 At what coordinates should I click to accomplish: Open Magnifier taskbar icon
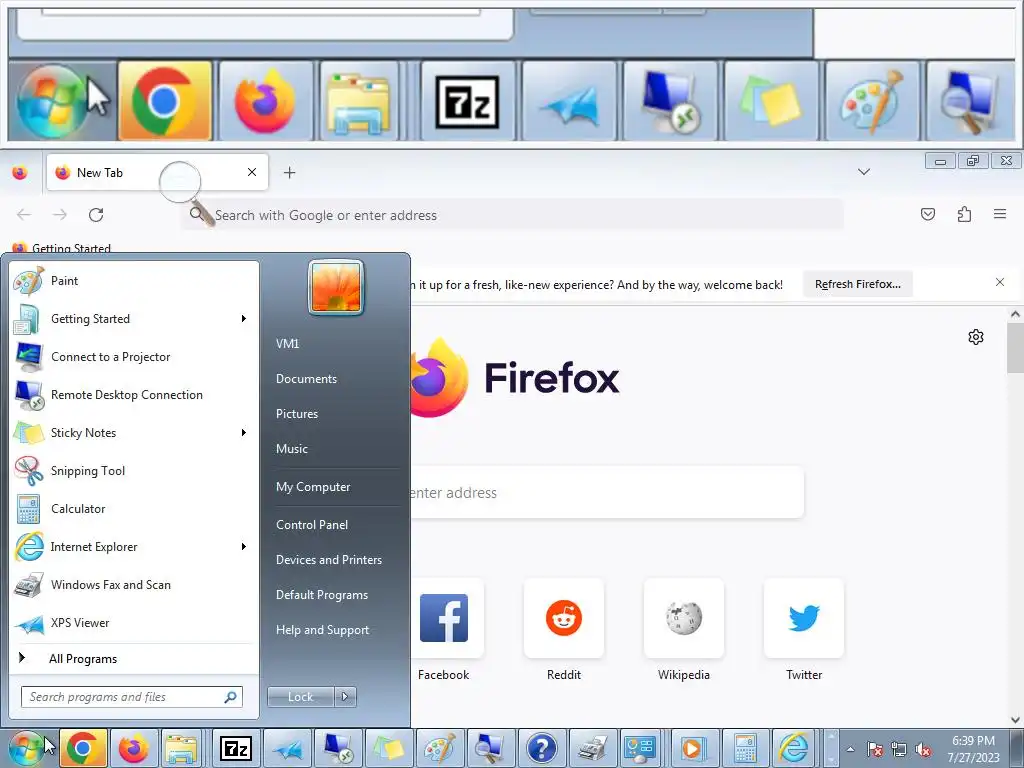[490, 748]
